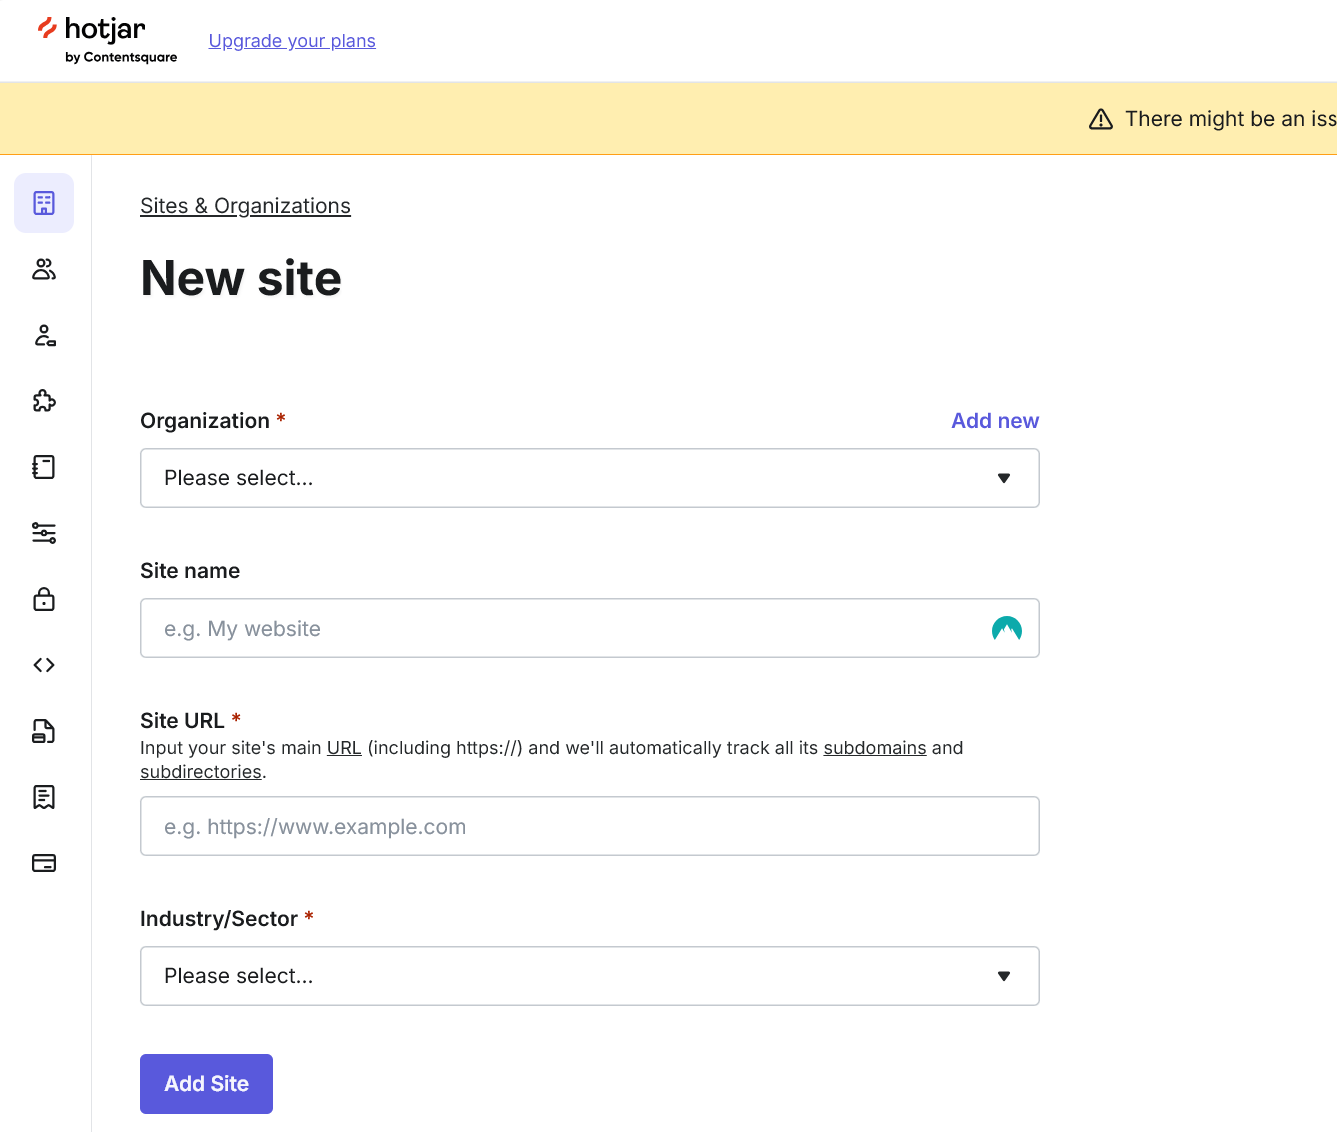1337x1132 pixels.
Task: Expand the Industry/Sector dropdown
Action: [x=590, y=976]
